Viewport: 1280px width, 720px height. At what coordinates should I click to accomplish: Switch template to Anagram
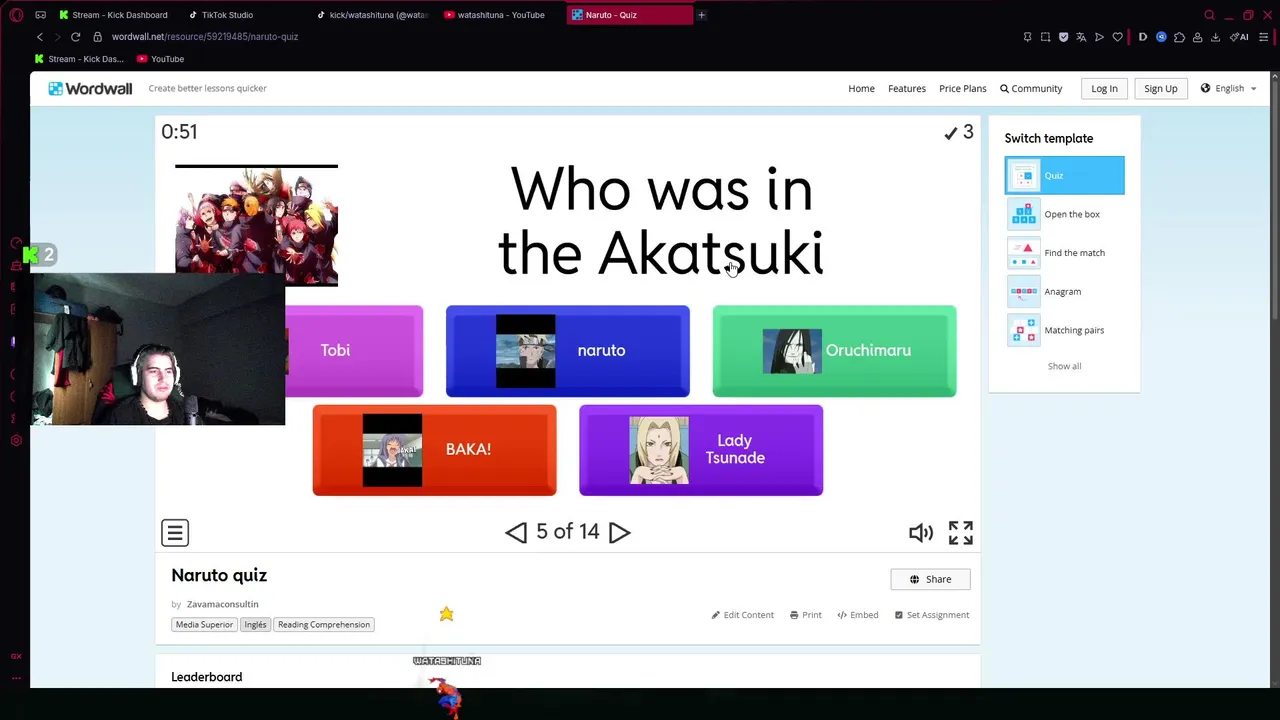click(x=1064, y=291)
